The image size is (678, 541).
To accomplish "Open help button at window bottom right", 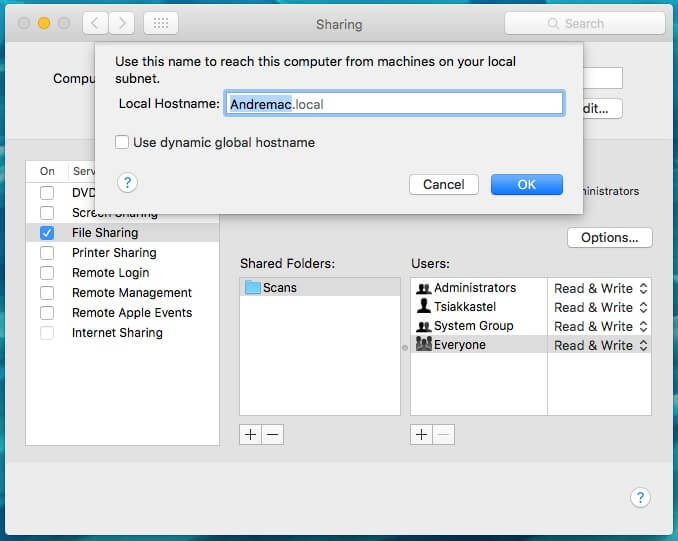I will pos(641,498).
